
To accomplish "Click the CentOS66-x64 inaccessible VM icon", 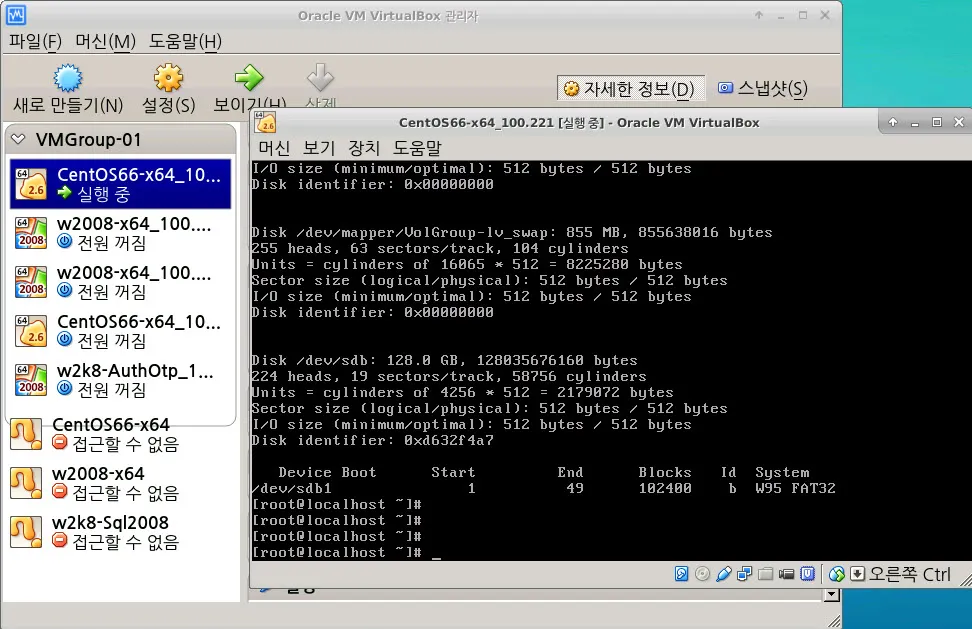I will tap(26, 434).
